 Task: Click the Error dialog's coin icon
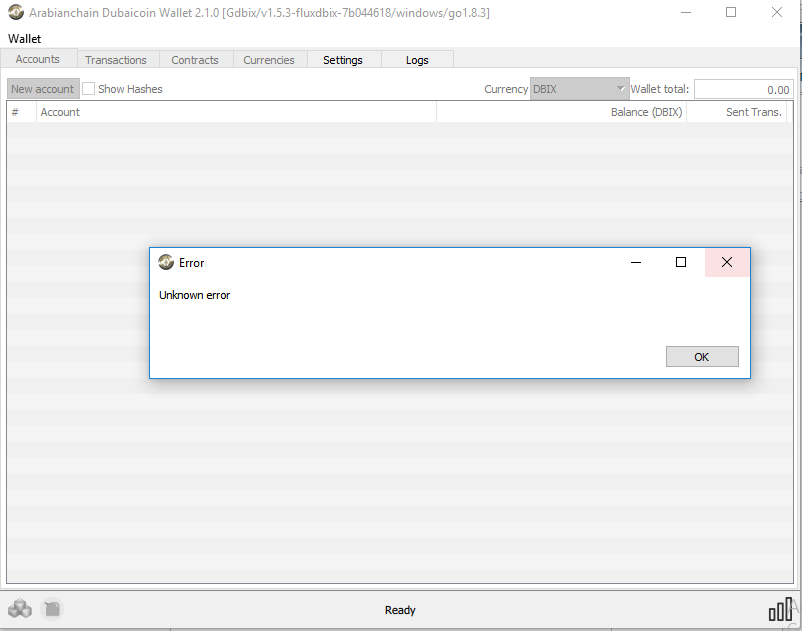coord(166,262)
